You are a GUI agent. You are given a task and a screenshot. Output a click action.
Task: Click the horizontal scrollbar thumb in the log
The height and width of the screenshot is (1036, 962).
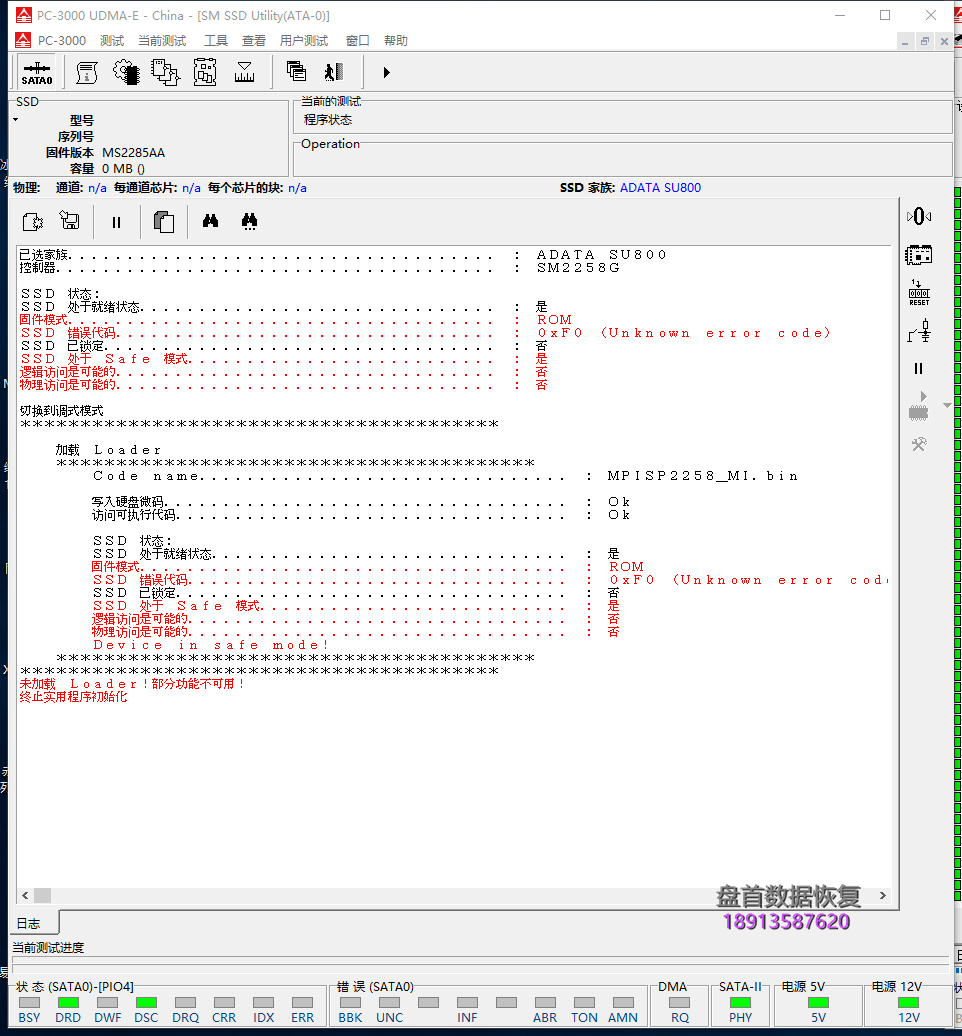(x=42, y=895)
